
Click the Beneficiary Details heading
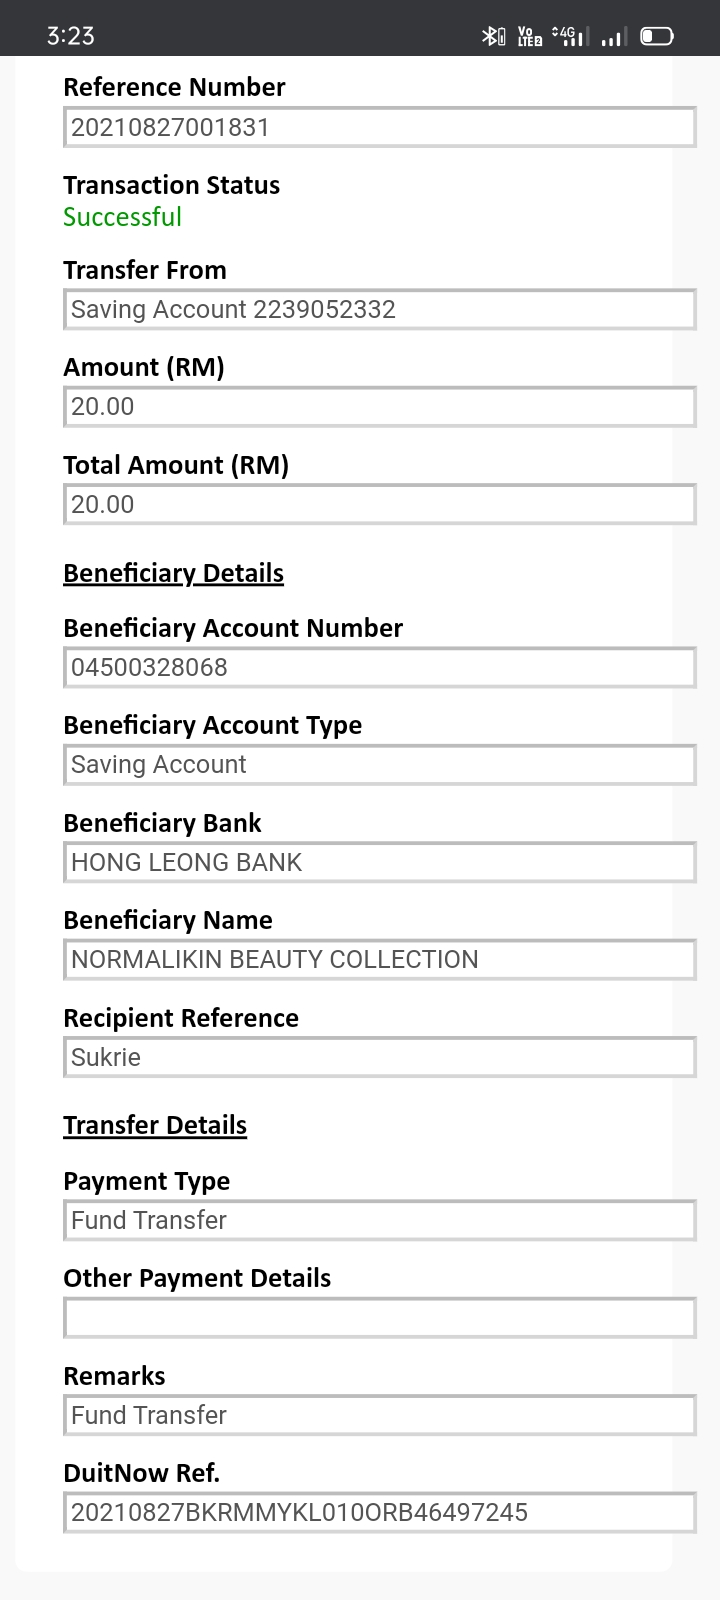(173, 573)
